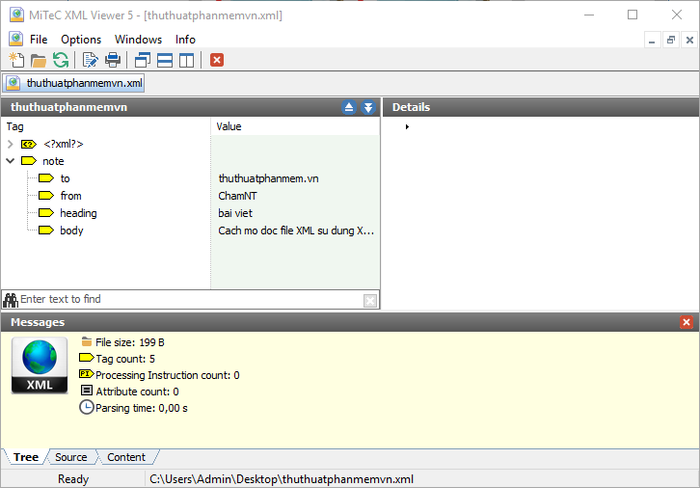This screenshot has width=700, height=488.
Task: Collapse the note node
Action: (x=10, y=161)
